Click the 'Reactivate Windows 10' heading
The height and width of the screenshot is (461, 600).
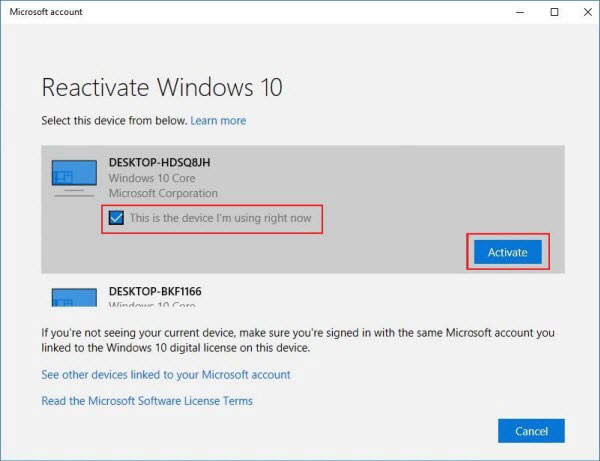coord(162,87)
